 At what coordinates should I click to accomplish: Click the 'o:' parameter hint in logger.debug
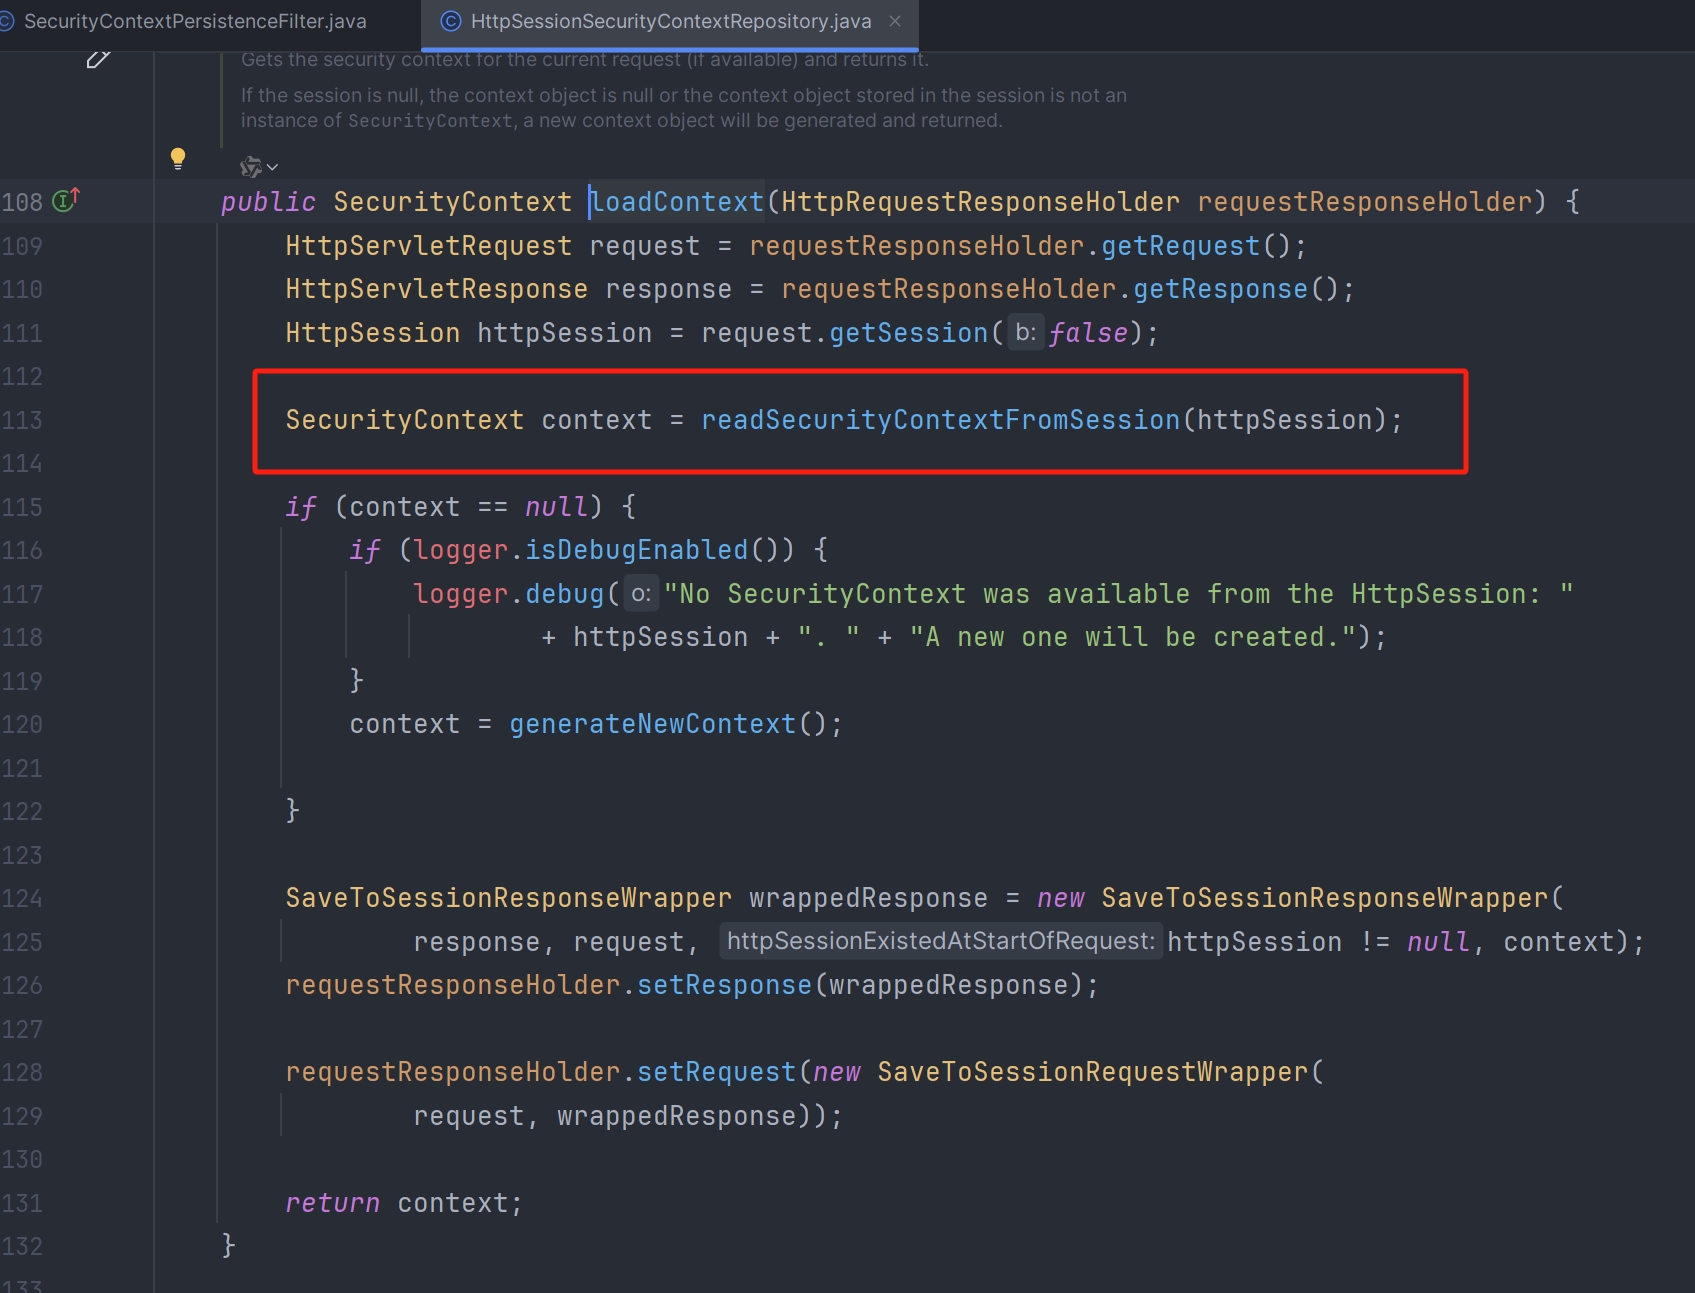coord(641,594)
